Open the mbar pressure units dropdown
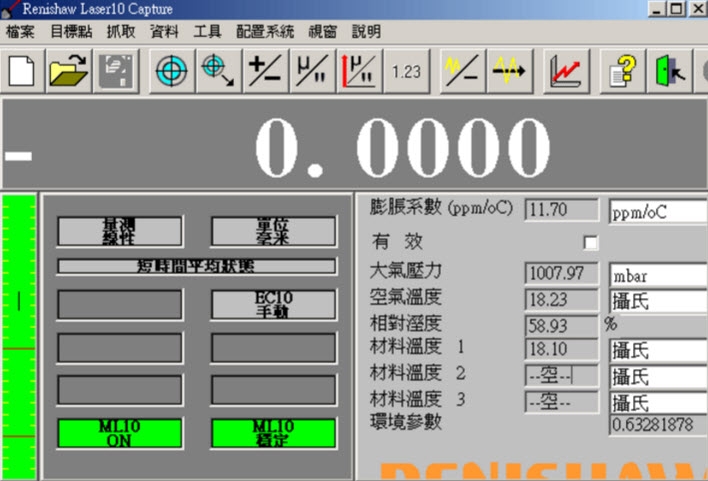Screen dimensions: 708x481 click(657, 274)
